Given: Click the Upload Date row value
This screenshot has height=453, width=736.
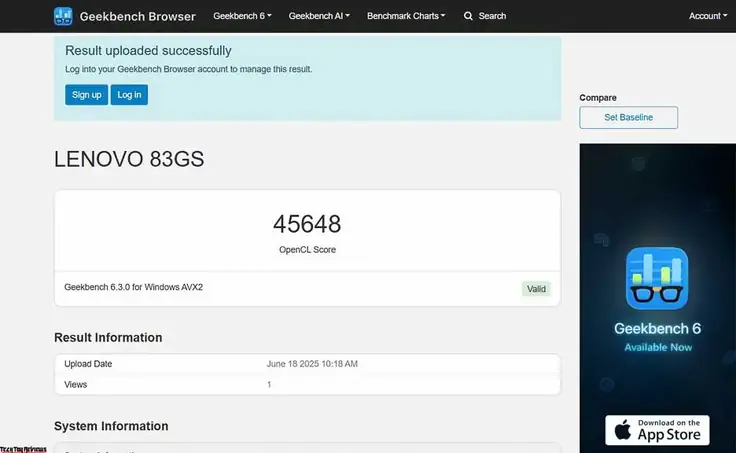Looking at the screenshot, I should pos(312,364).
